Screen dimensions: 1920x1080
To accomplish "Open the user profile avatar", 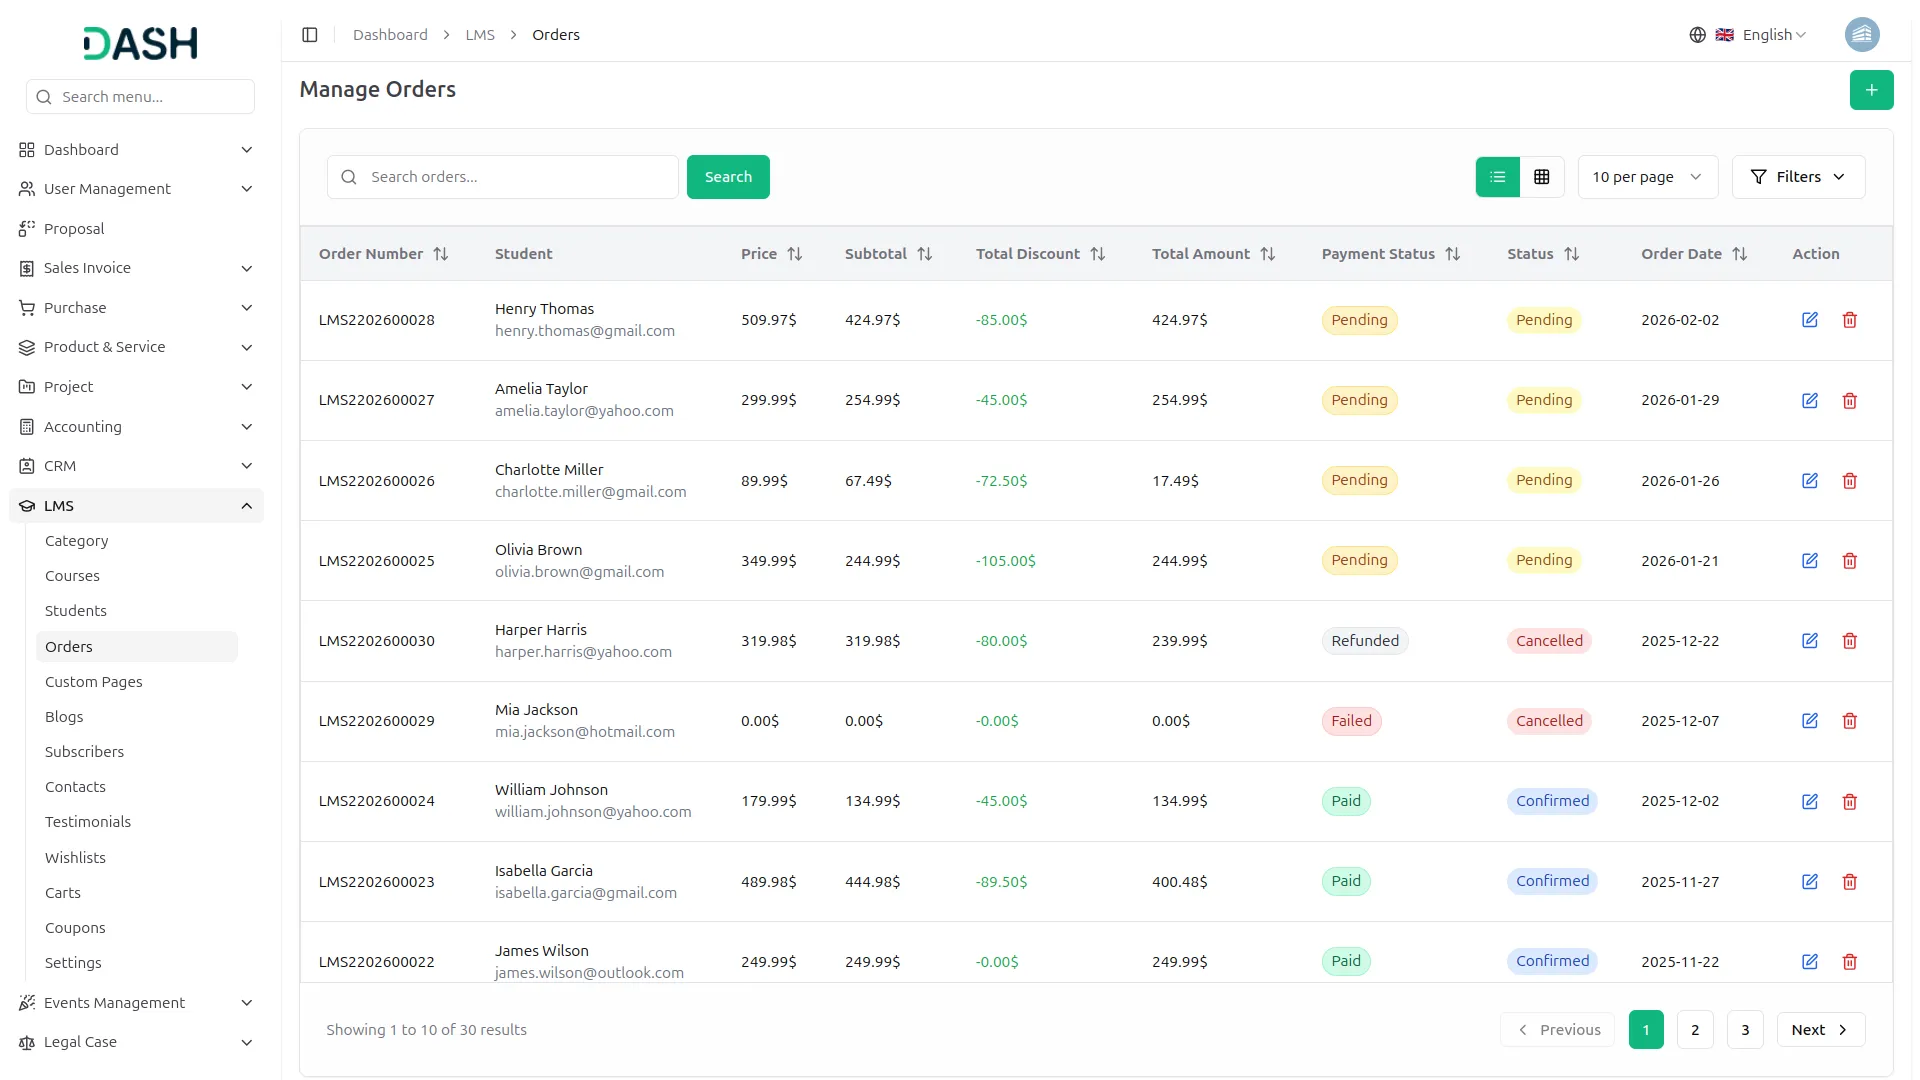I will pyautogui.click(x=1861, y=35).
